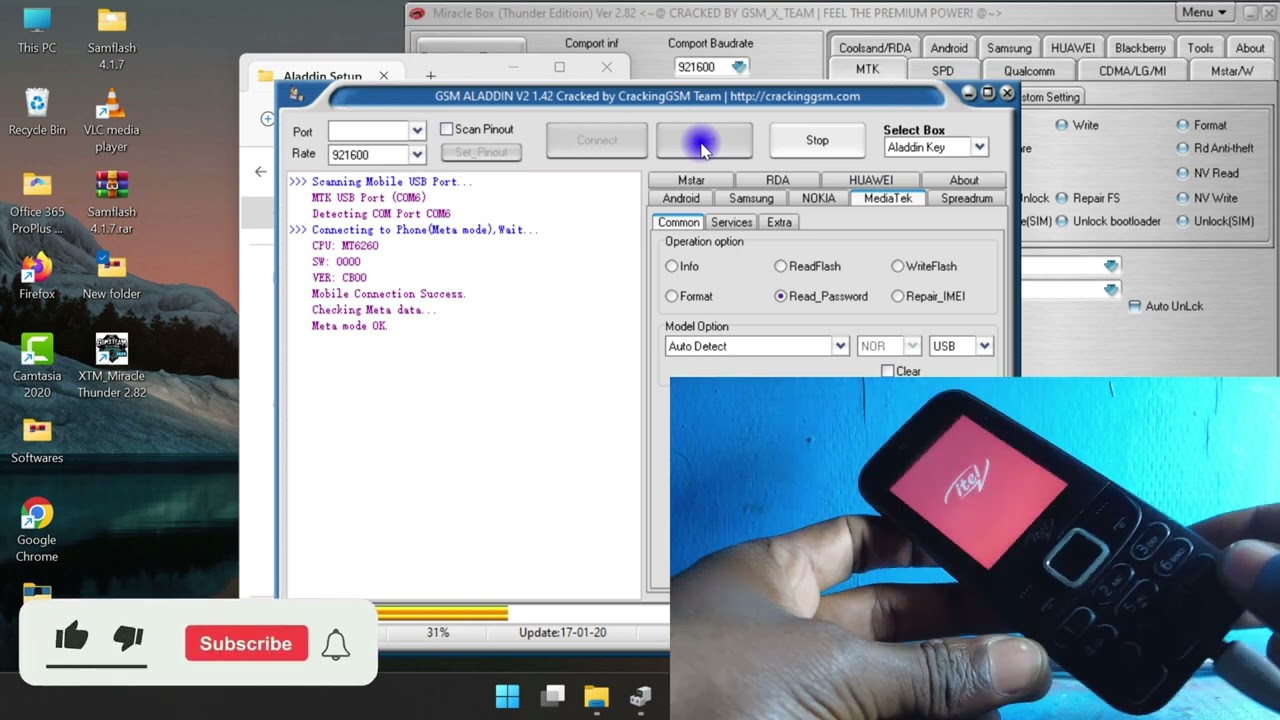1280x720 pixels.
Task: Open Comport Baudrate dropdown in Miracle Box
Action: tap(739, 67)
